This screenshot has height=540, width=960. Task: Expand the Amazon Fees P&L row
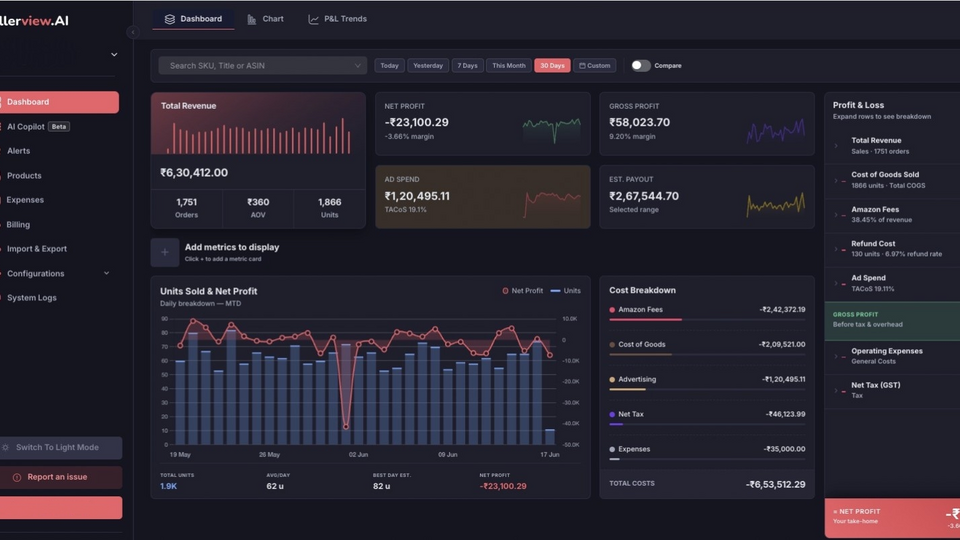click(836, 215)
